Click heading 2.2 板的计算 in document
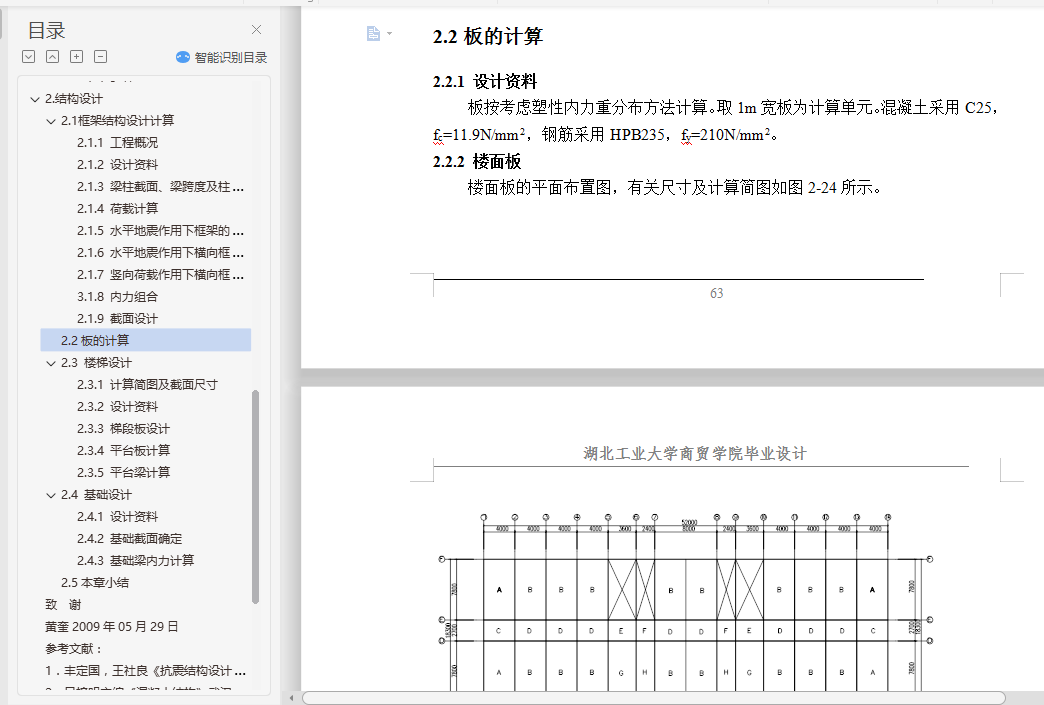The width and height of the screenshot is (1044, 705). [487, 36]
